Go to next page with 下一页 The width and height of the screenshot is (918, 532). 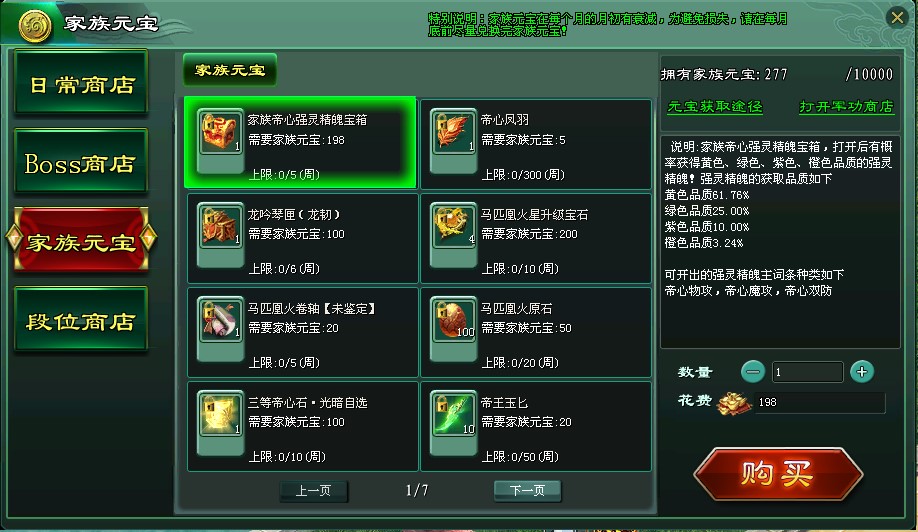point(527,490)
